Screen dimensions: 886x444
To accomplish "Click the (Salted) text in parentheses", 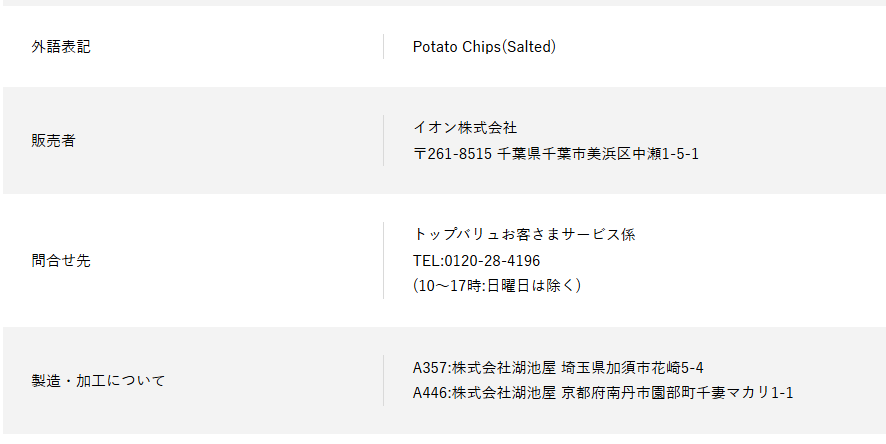I will 528,47.
